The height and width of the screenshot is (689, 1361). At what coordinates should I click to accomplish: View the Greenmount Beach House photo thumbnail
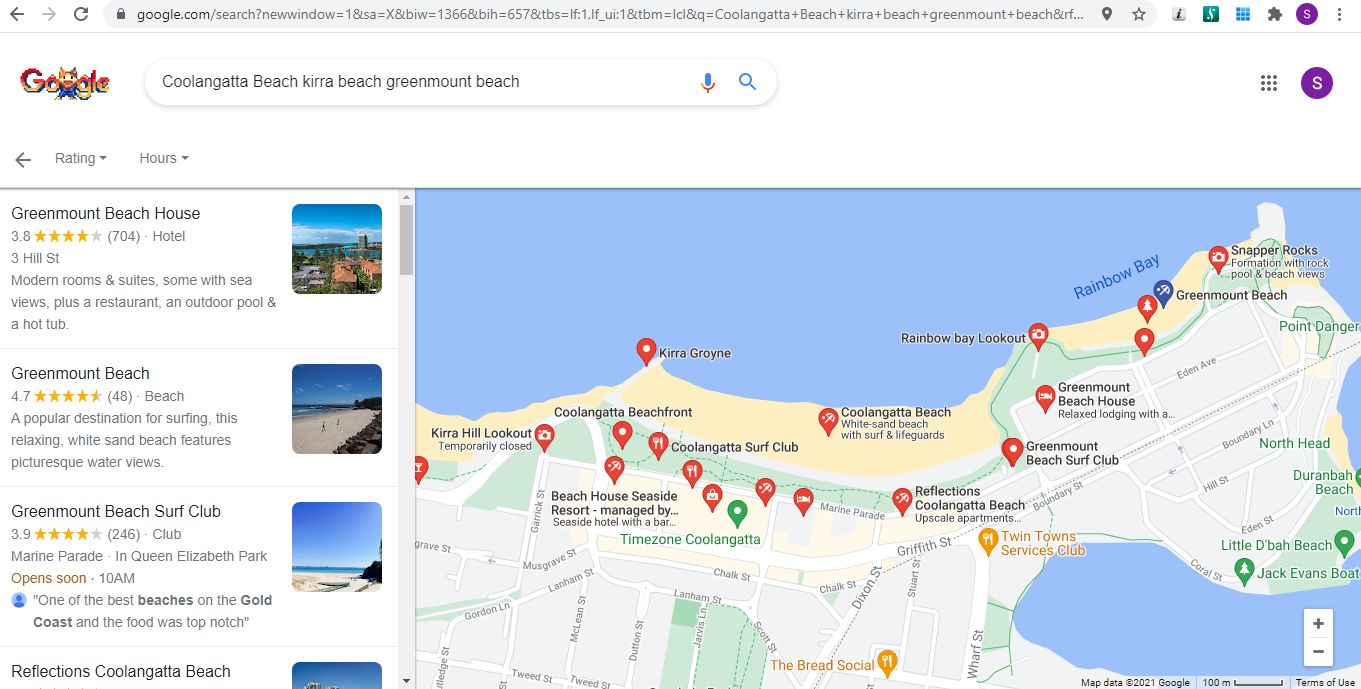click(x=337, y=249)
